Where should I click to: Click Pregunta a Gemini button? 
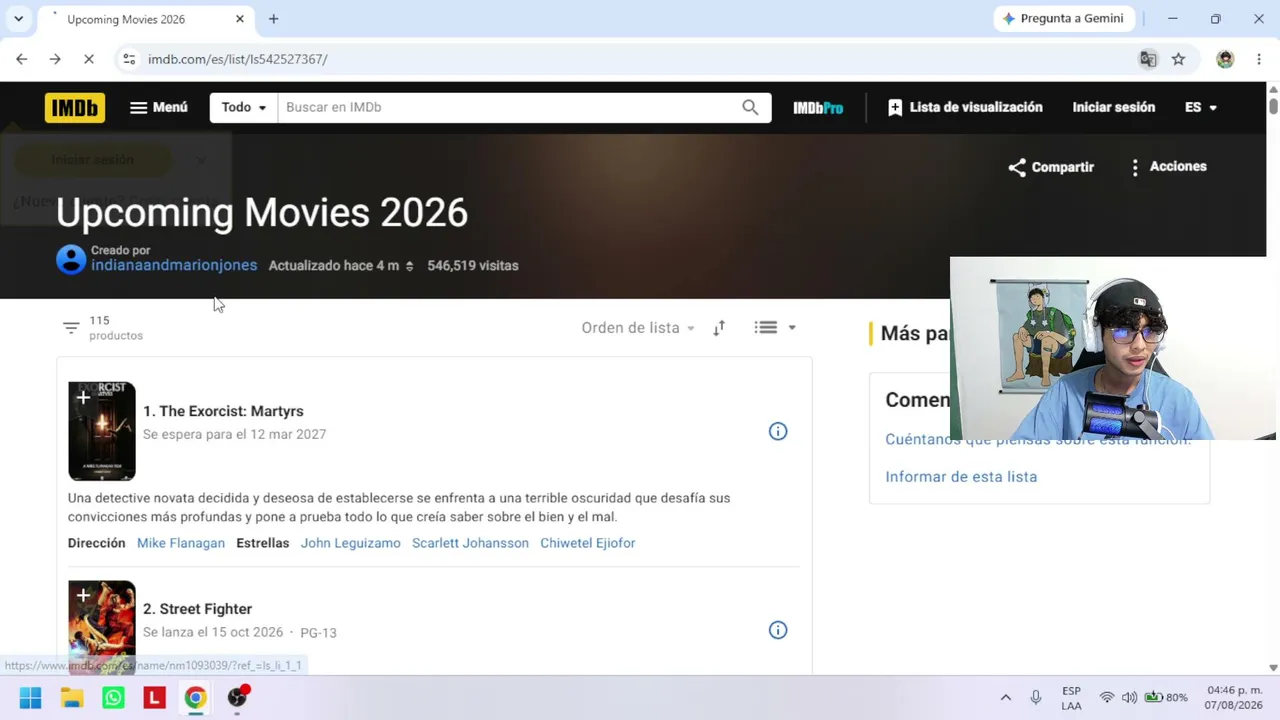pyautogui.click(x=1065, y=19)
